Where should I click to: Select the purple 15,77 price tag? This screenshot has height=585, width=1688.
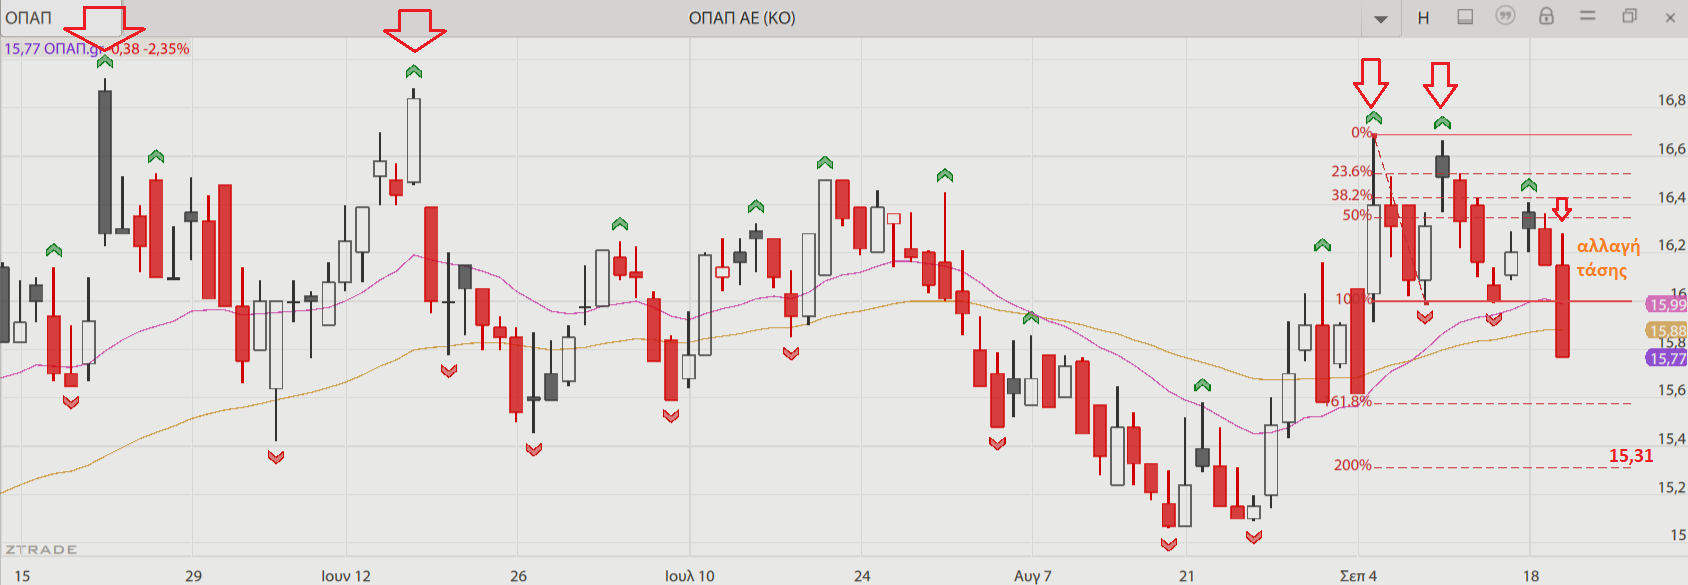coord(1667,358)
